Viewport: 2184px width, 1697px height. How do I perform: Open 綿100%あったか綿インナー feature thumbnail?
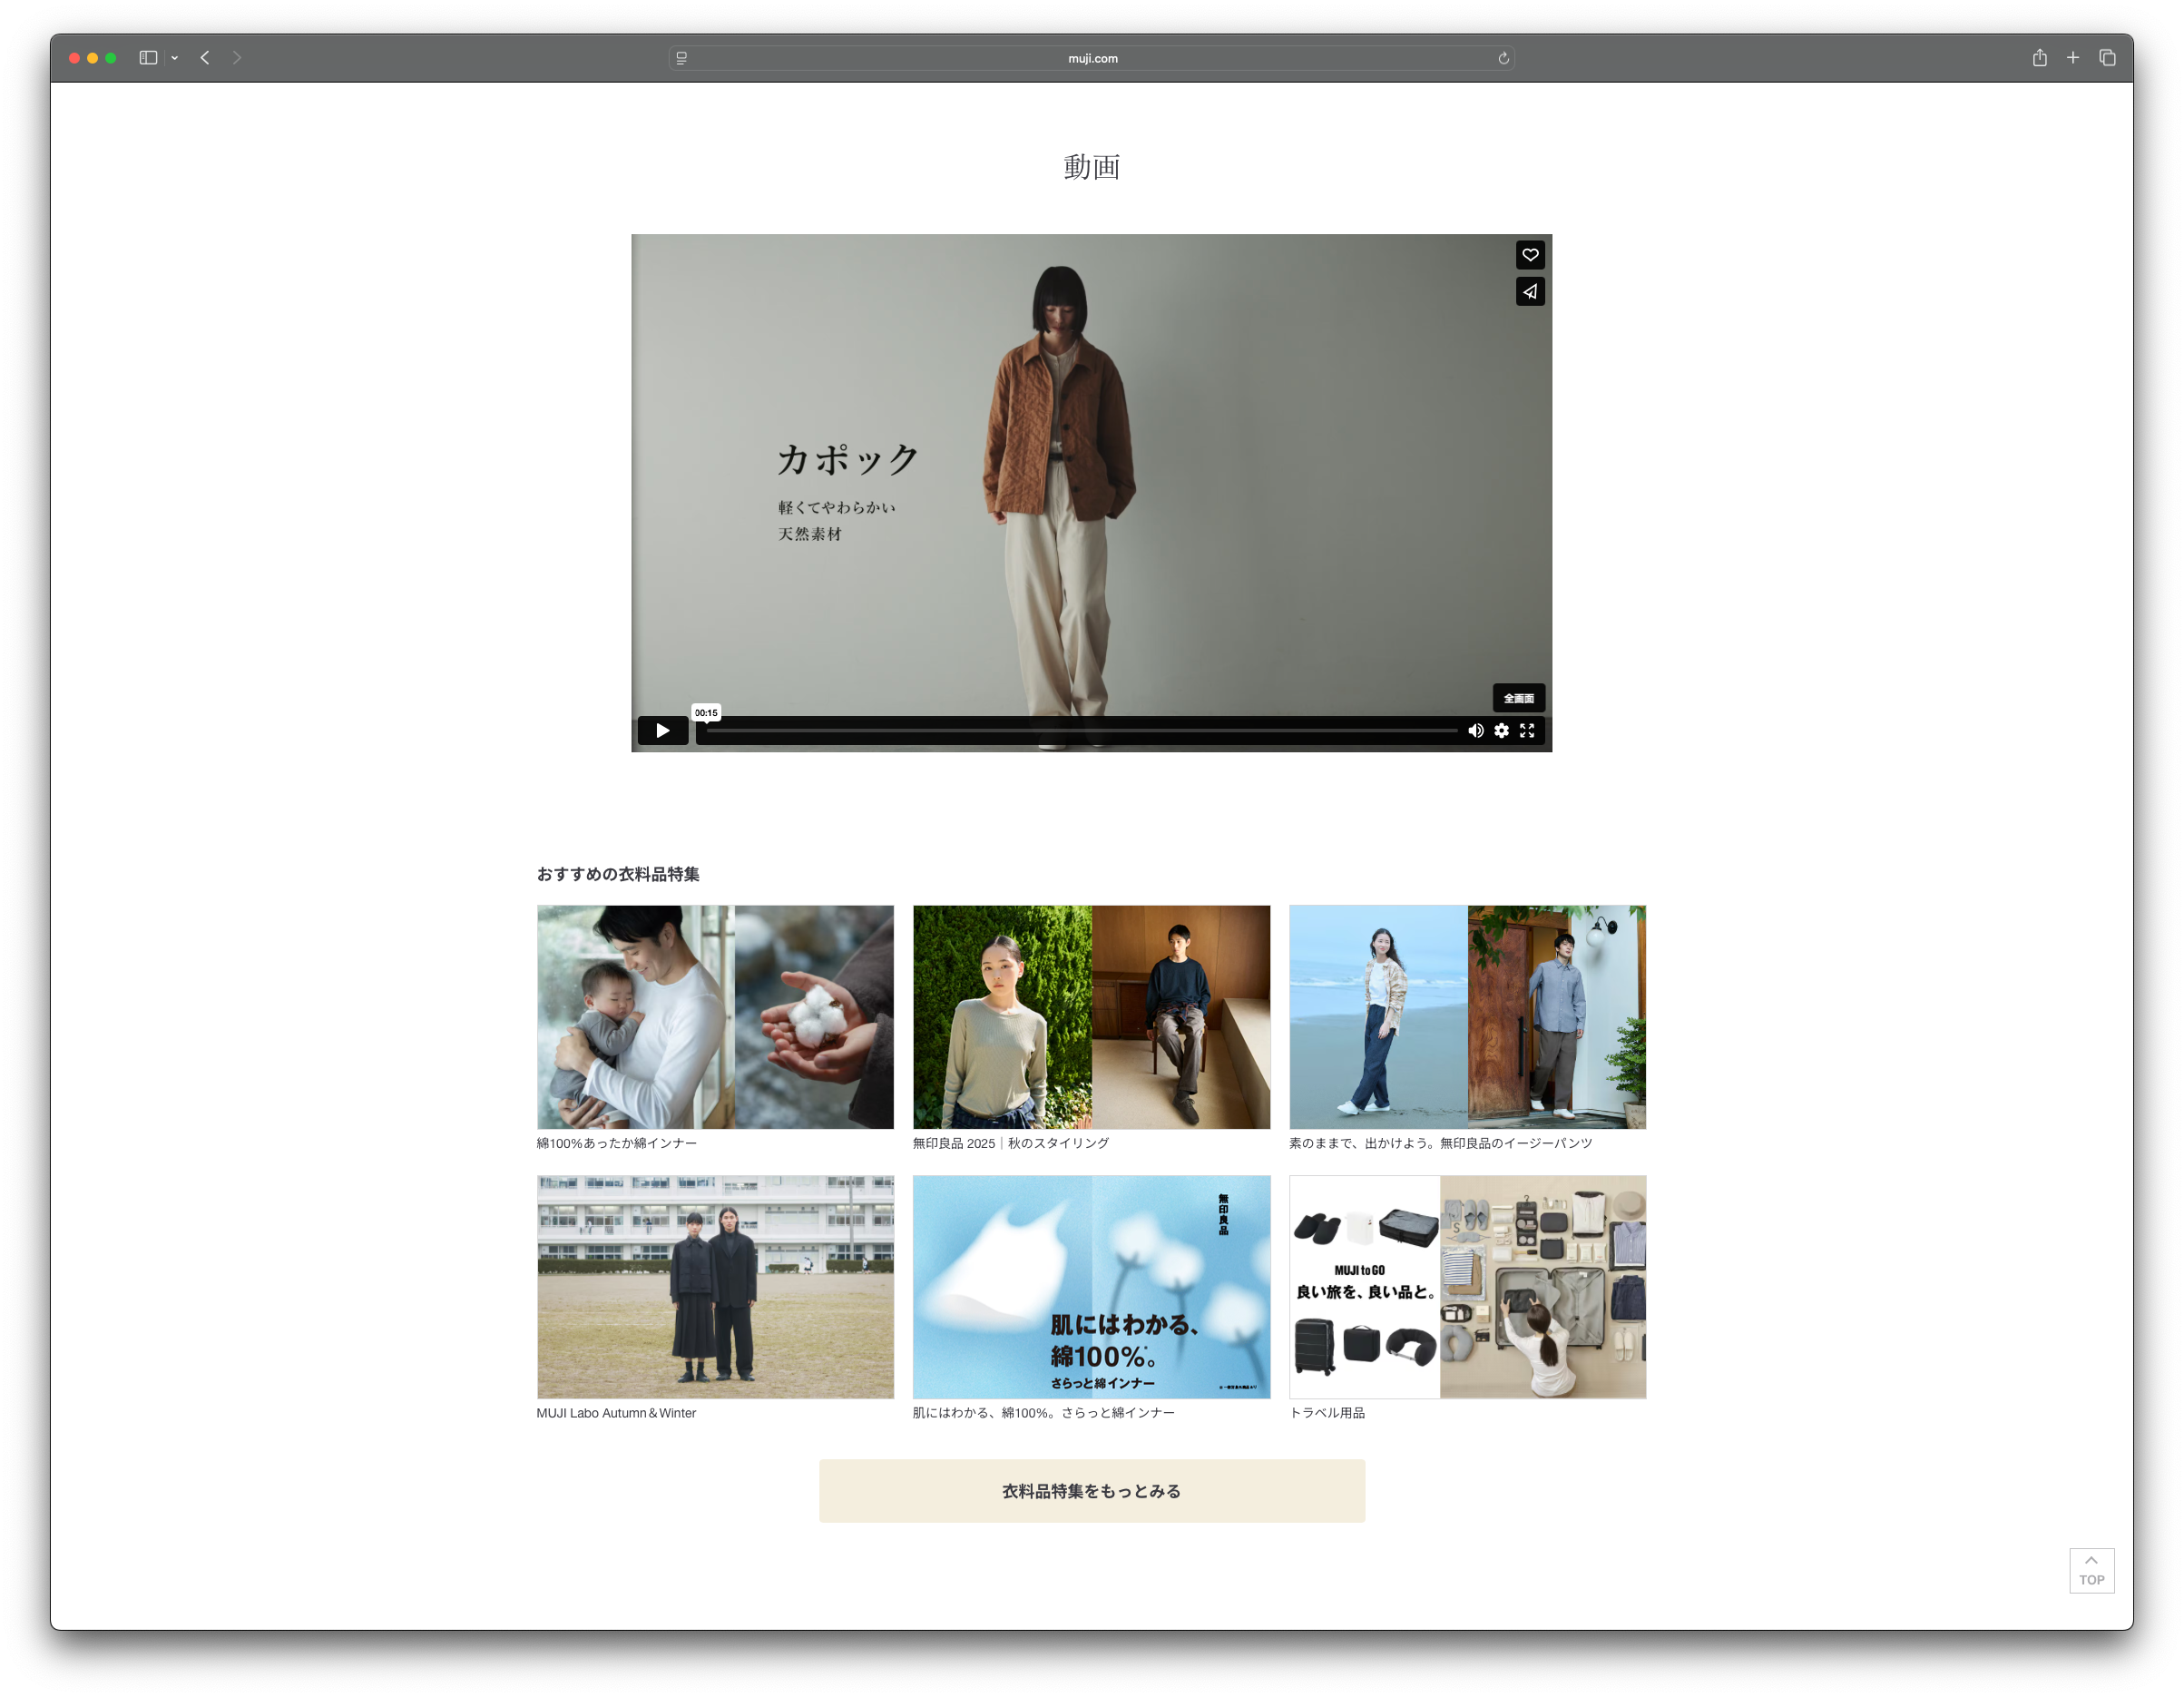click(715, 1017)
